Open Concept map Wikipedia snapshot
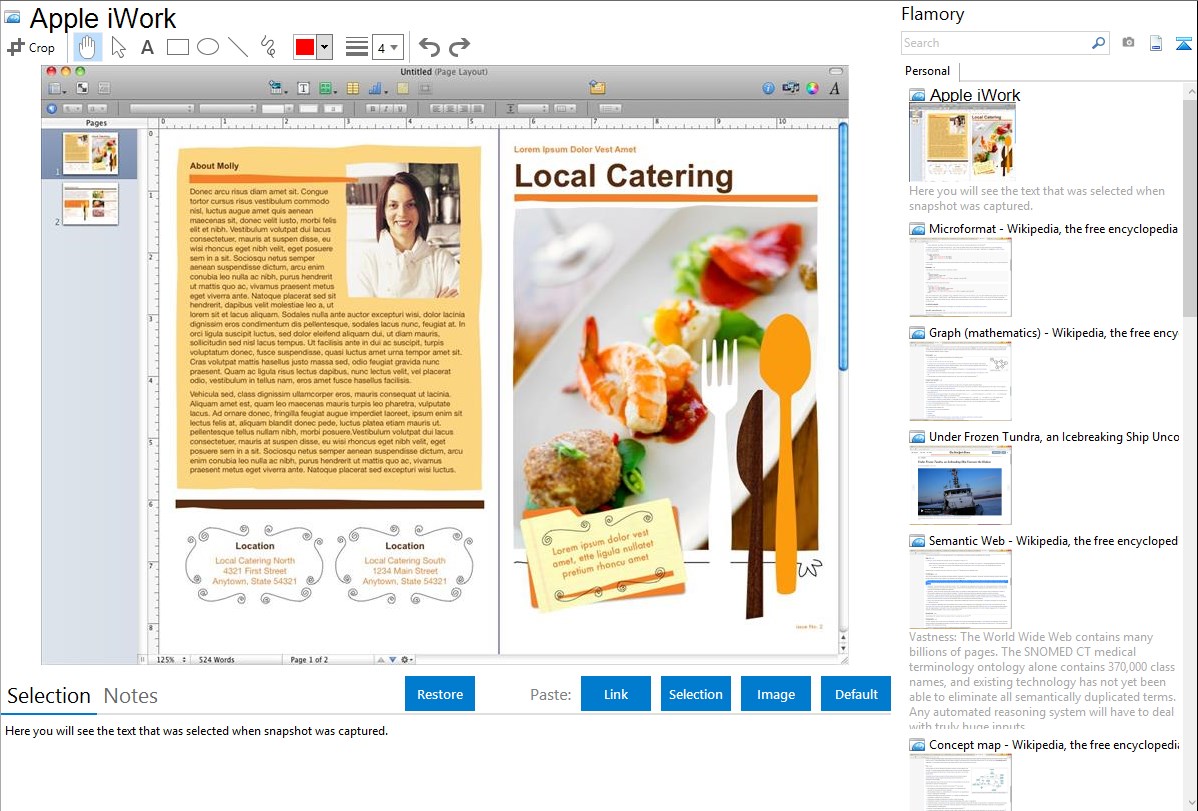Screen dimensions: 1198x811 (x=1053, y=744)
